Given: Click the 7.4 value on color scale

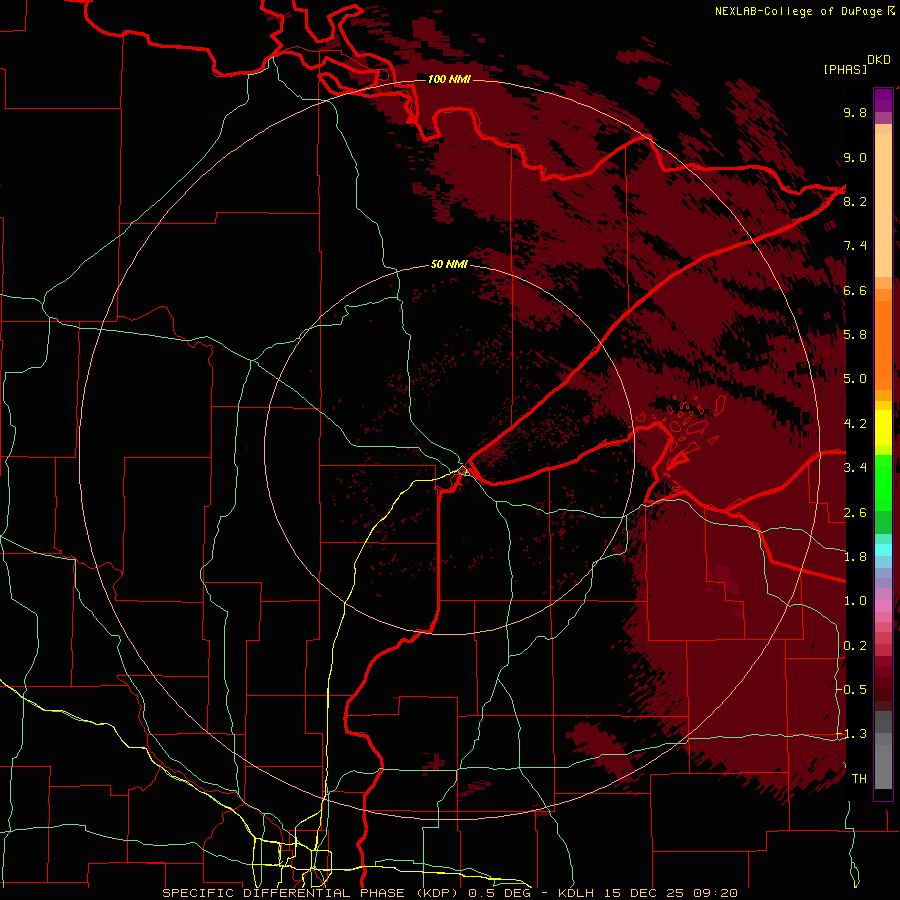Looking at the screenshot, I should (855, 246).
